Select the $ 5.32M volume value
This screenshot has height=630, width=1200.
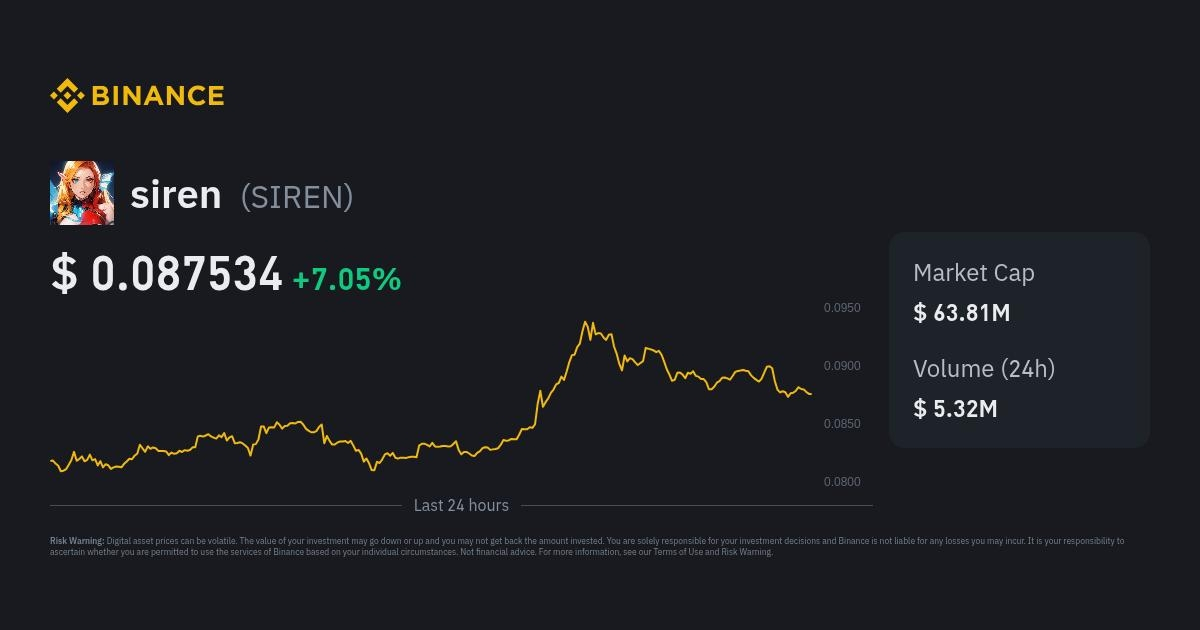click(955, 409)
